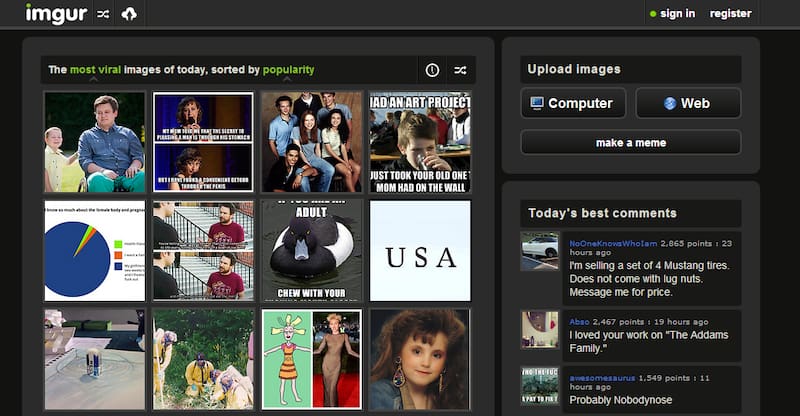Open the 'art project' meme thumbnail
800x416 pixels.
(x=420, y=142)
